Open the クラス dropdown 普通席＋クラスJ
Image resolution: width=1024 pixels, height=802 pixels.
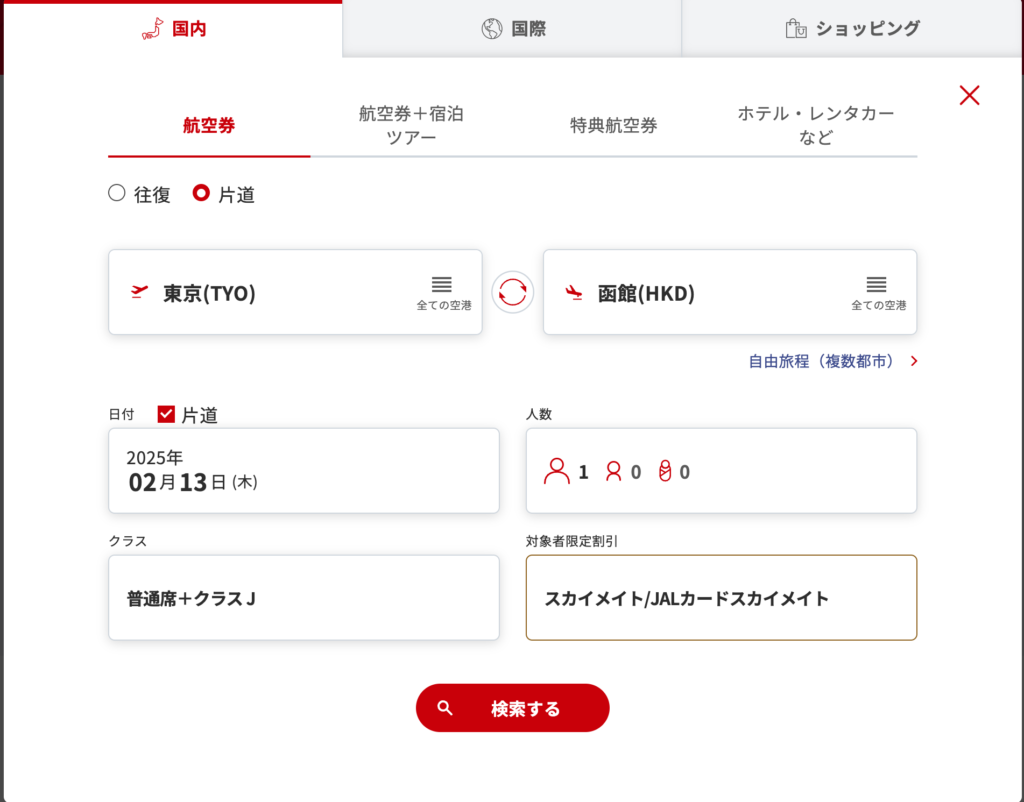click(x=304, y=598)
